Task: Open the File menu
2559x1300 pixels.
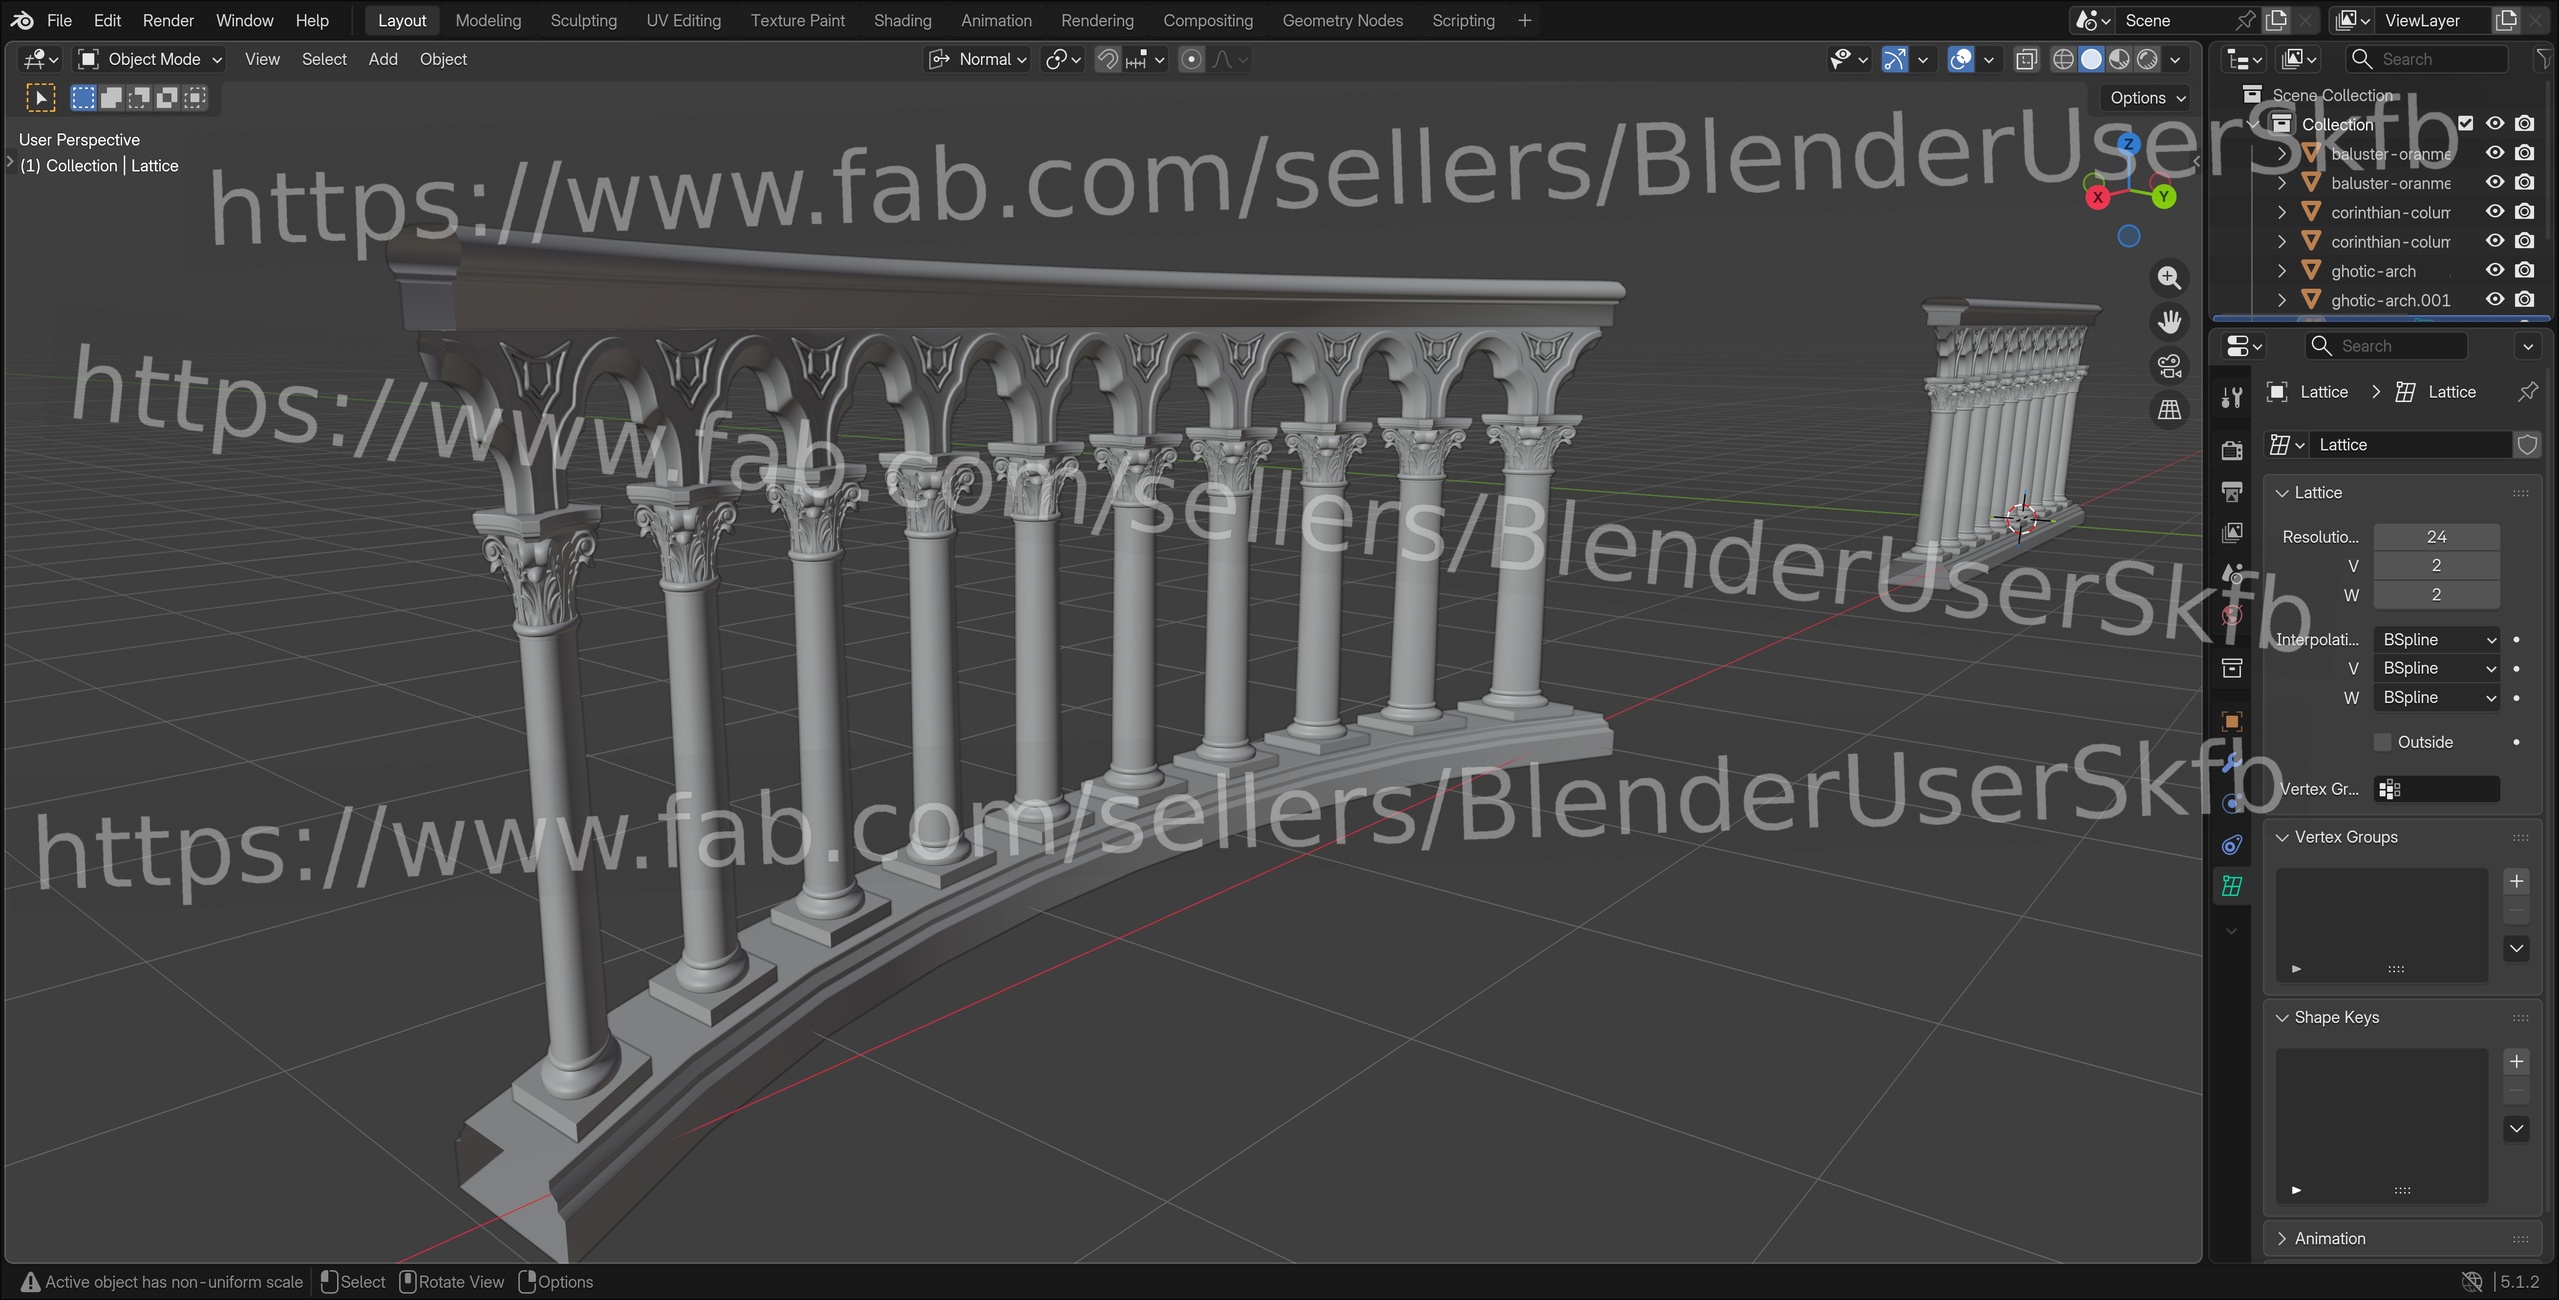Action: pyautogui.click(x=59, y=20)
